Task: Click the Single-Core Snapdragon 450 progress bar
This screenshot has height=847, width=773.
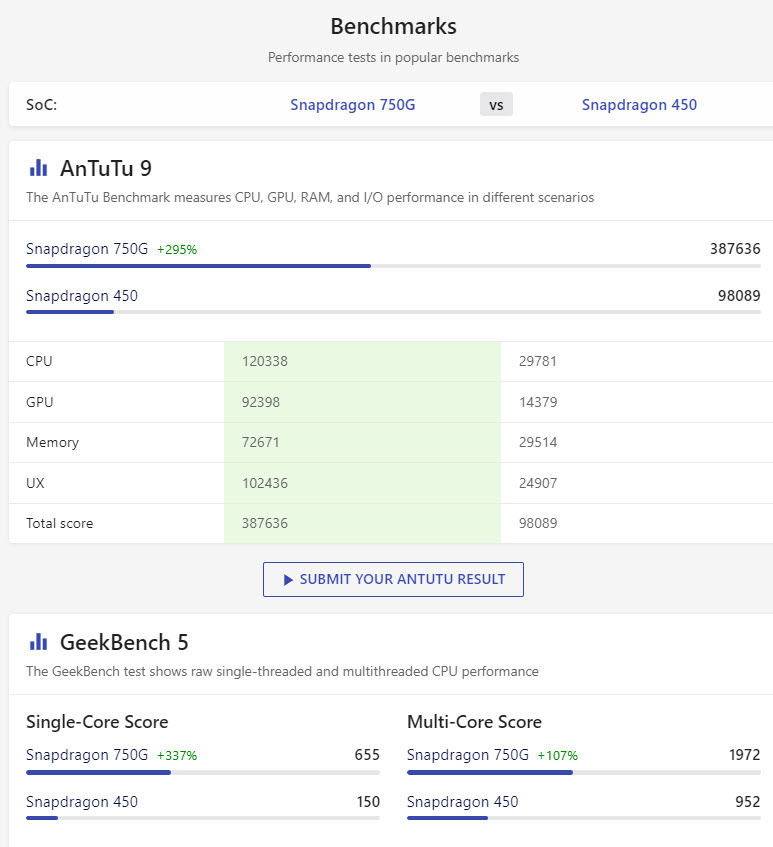Action: [x=203, y=818]
